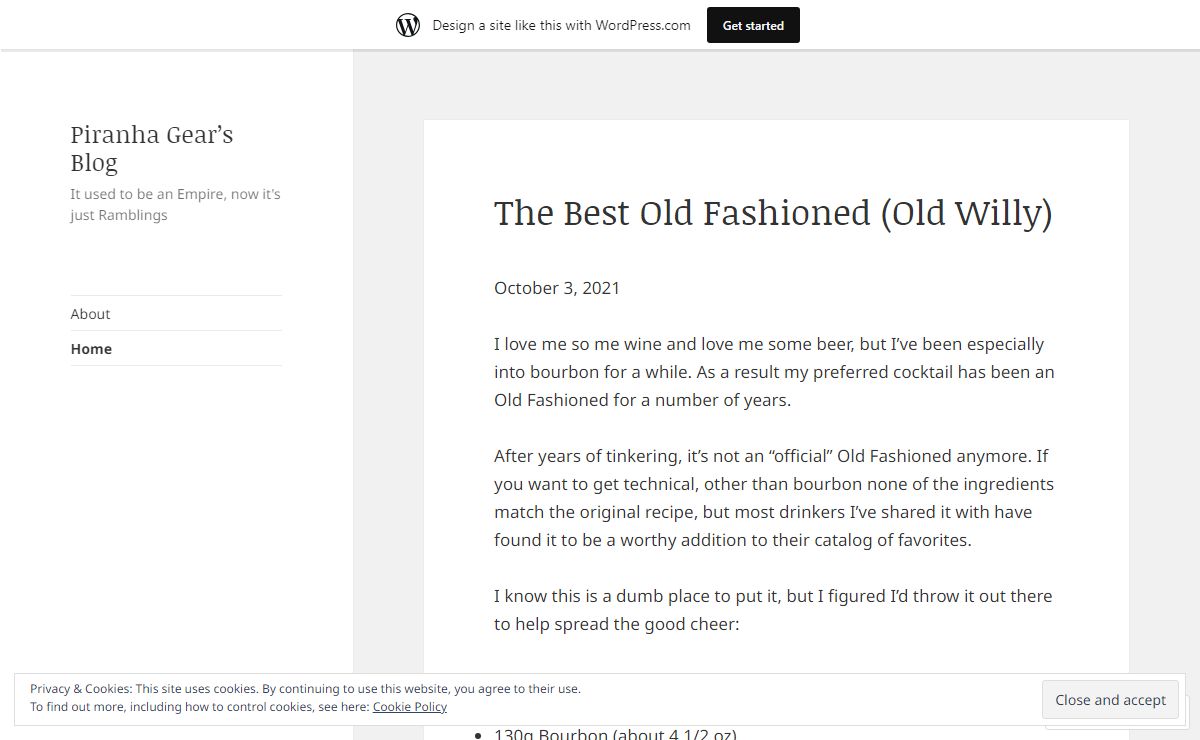
Task: Click the 'It used to be an Empire' tagline
Action: coord(176,204)
